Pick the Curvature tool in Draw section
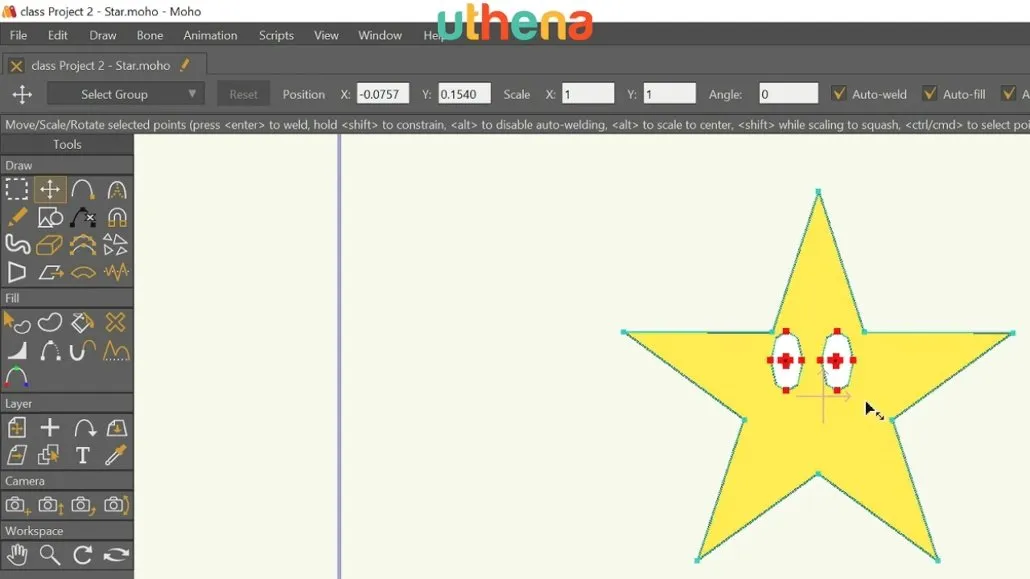 pos(116,189)
